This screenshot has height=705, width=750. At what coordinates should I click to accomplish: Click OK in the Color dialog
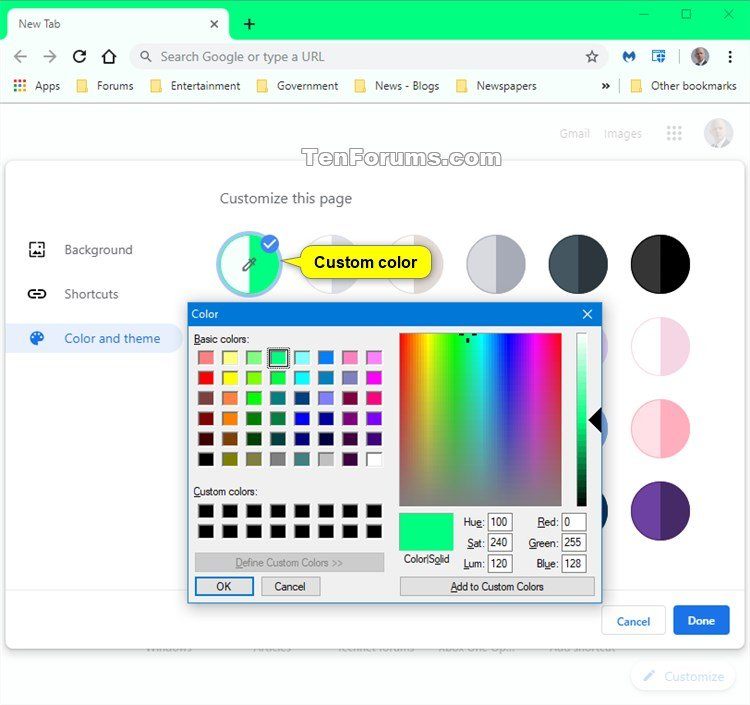coord(224,586)
